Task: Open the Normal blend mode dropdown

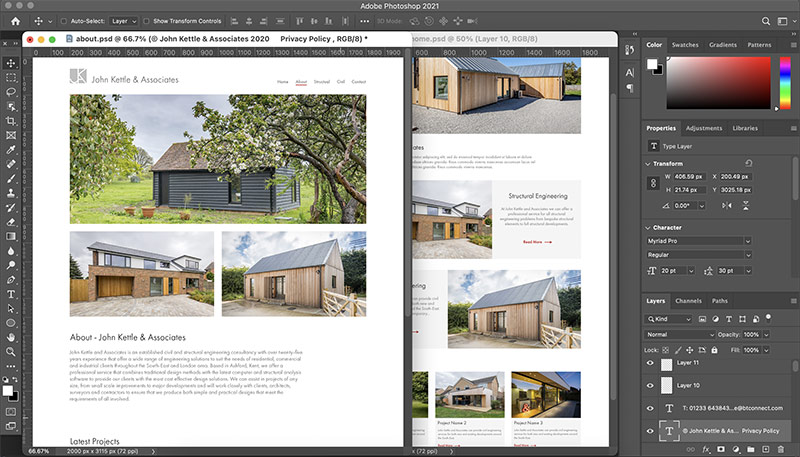Action: point(680,335)
